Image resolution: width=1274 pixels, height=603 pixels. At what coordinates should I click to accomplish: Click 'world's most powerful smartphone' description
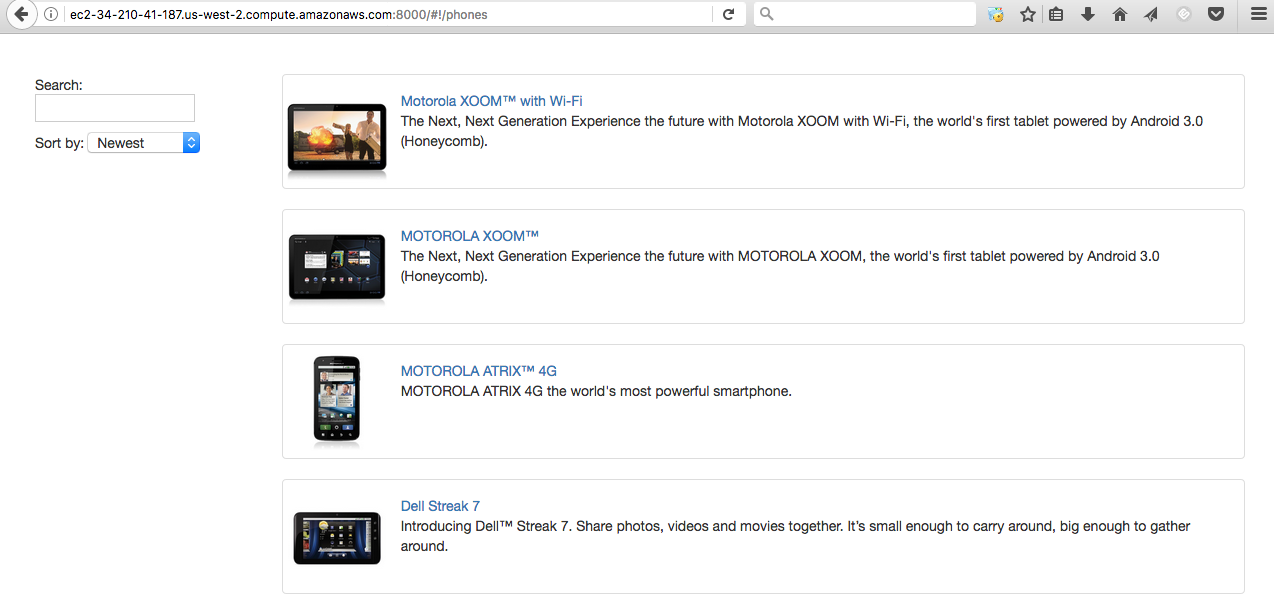pos(596,391)
